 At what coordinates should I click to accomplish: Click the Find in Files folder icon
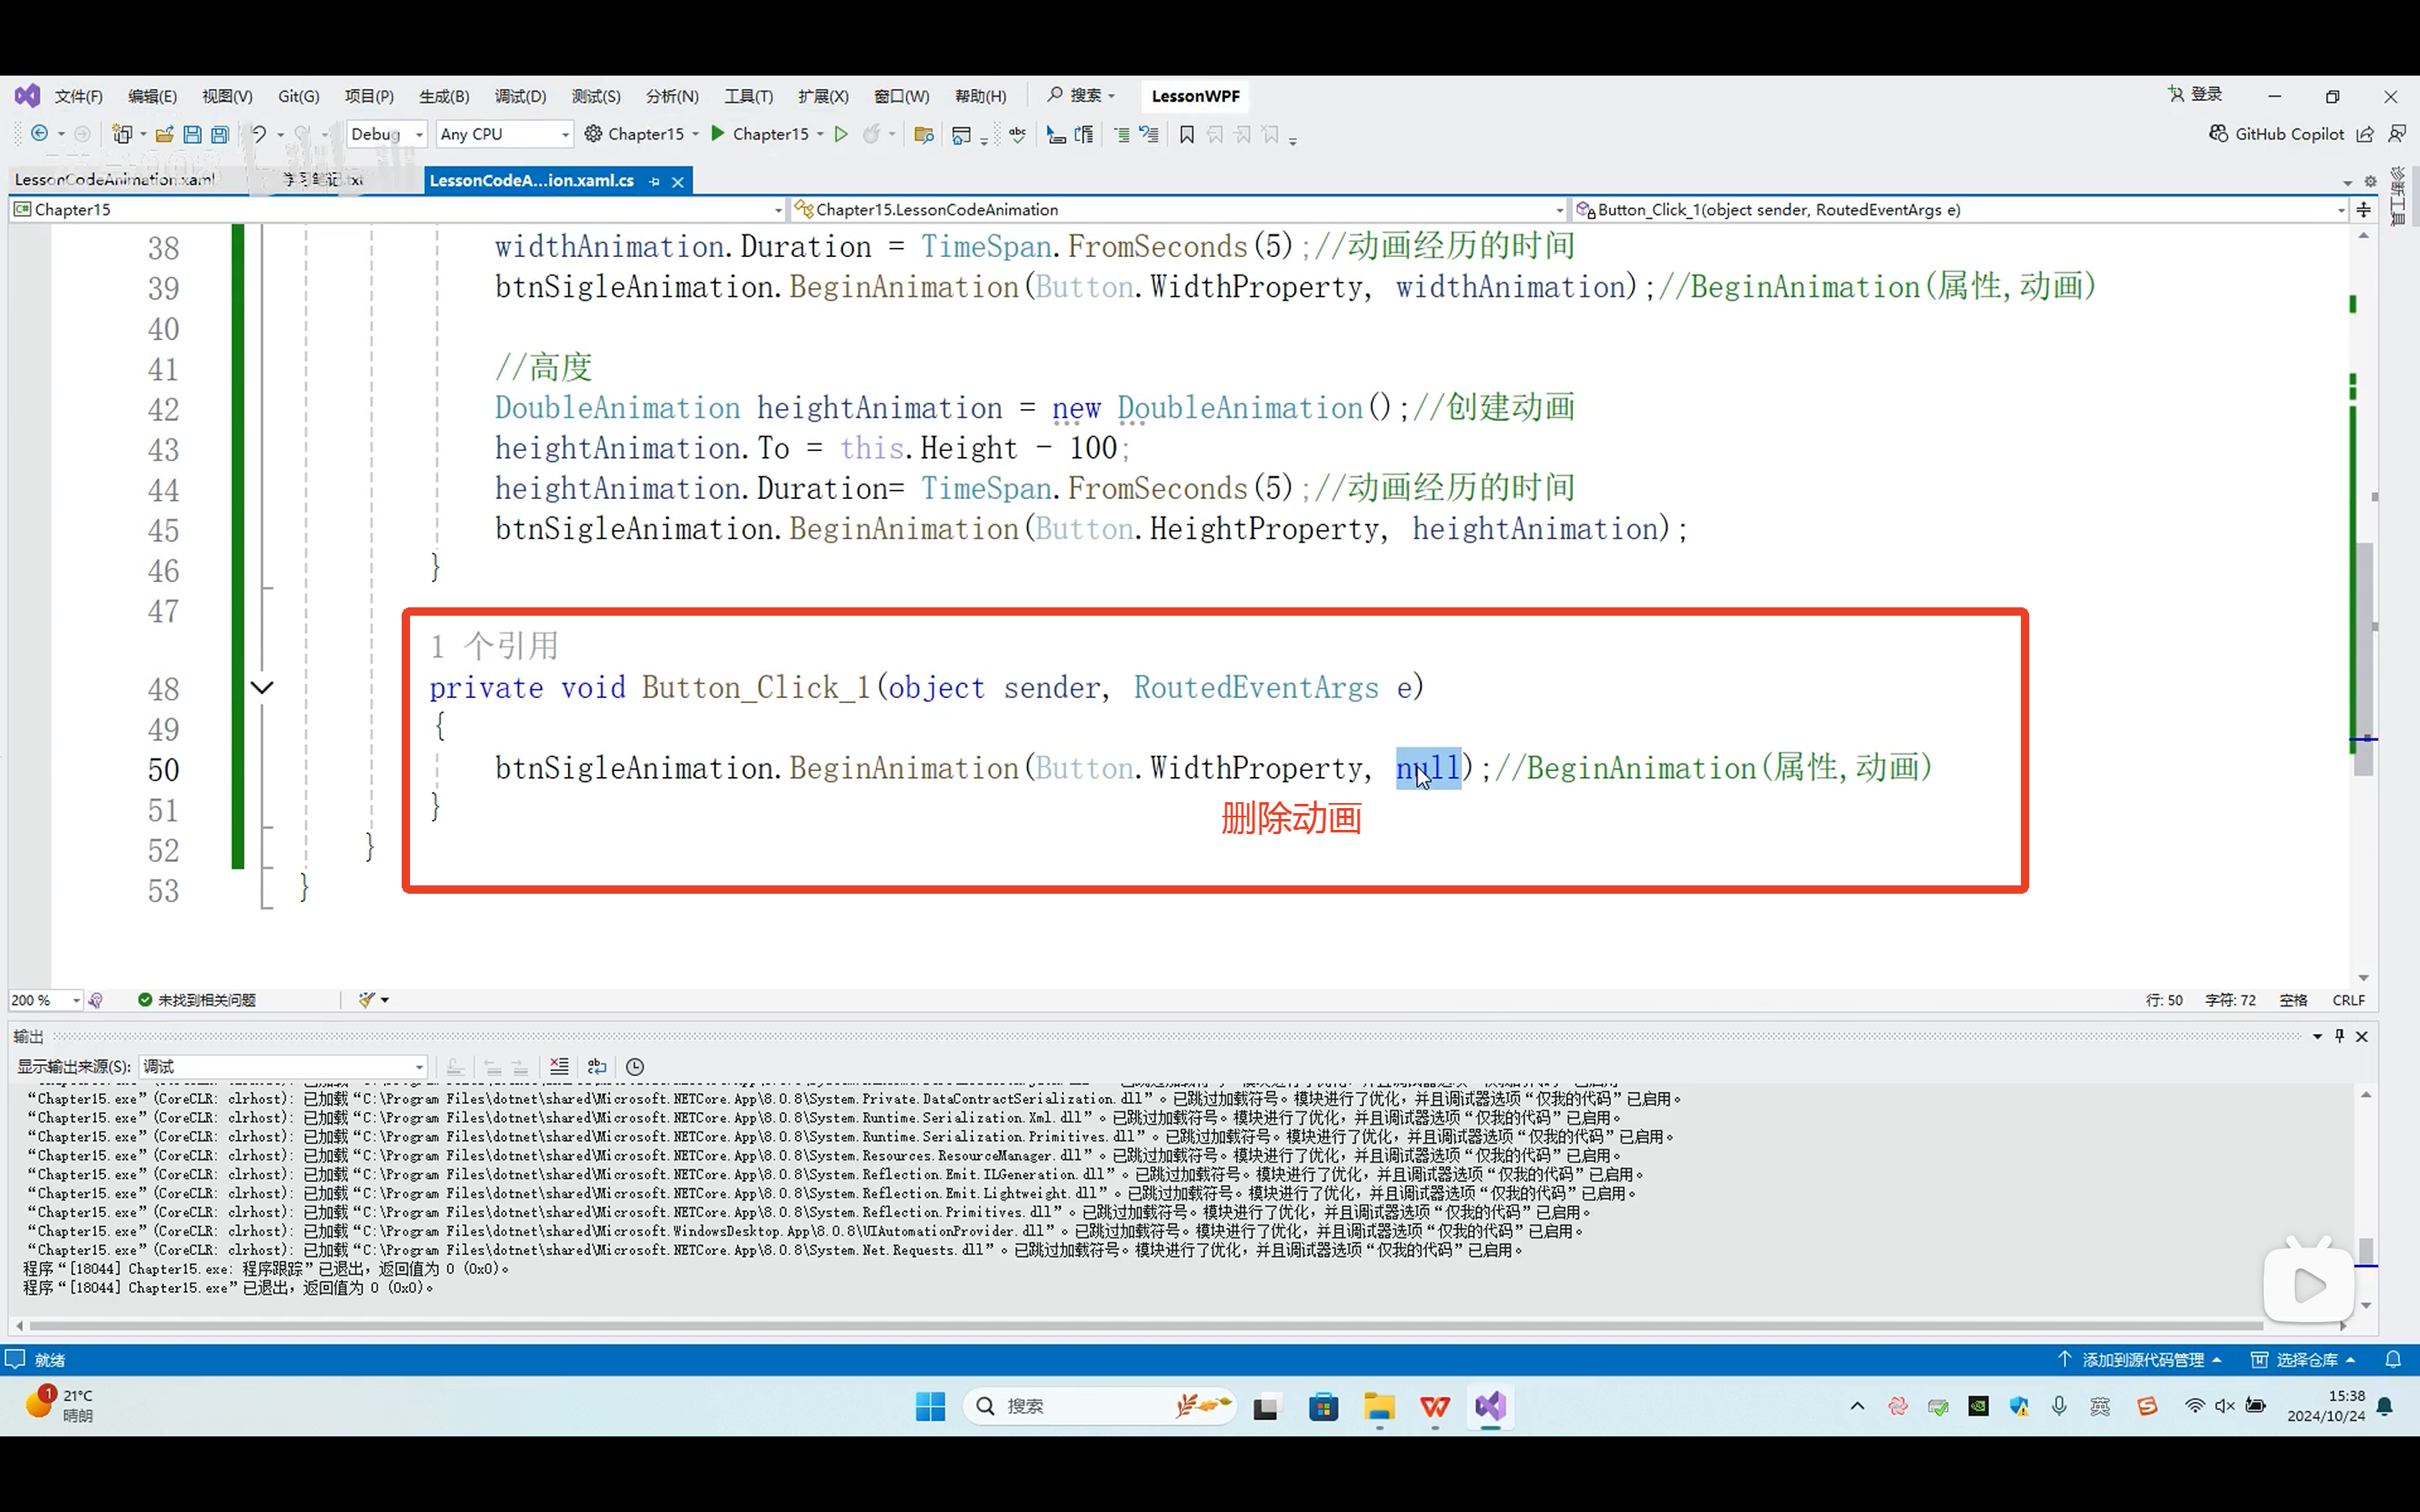click(x=923, y=134)
